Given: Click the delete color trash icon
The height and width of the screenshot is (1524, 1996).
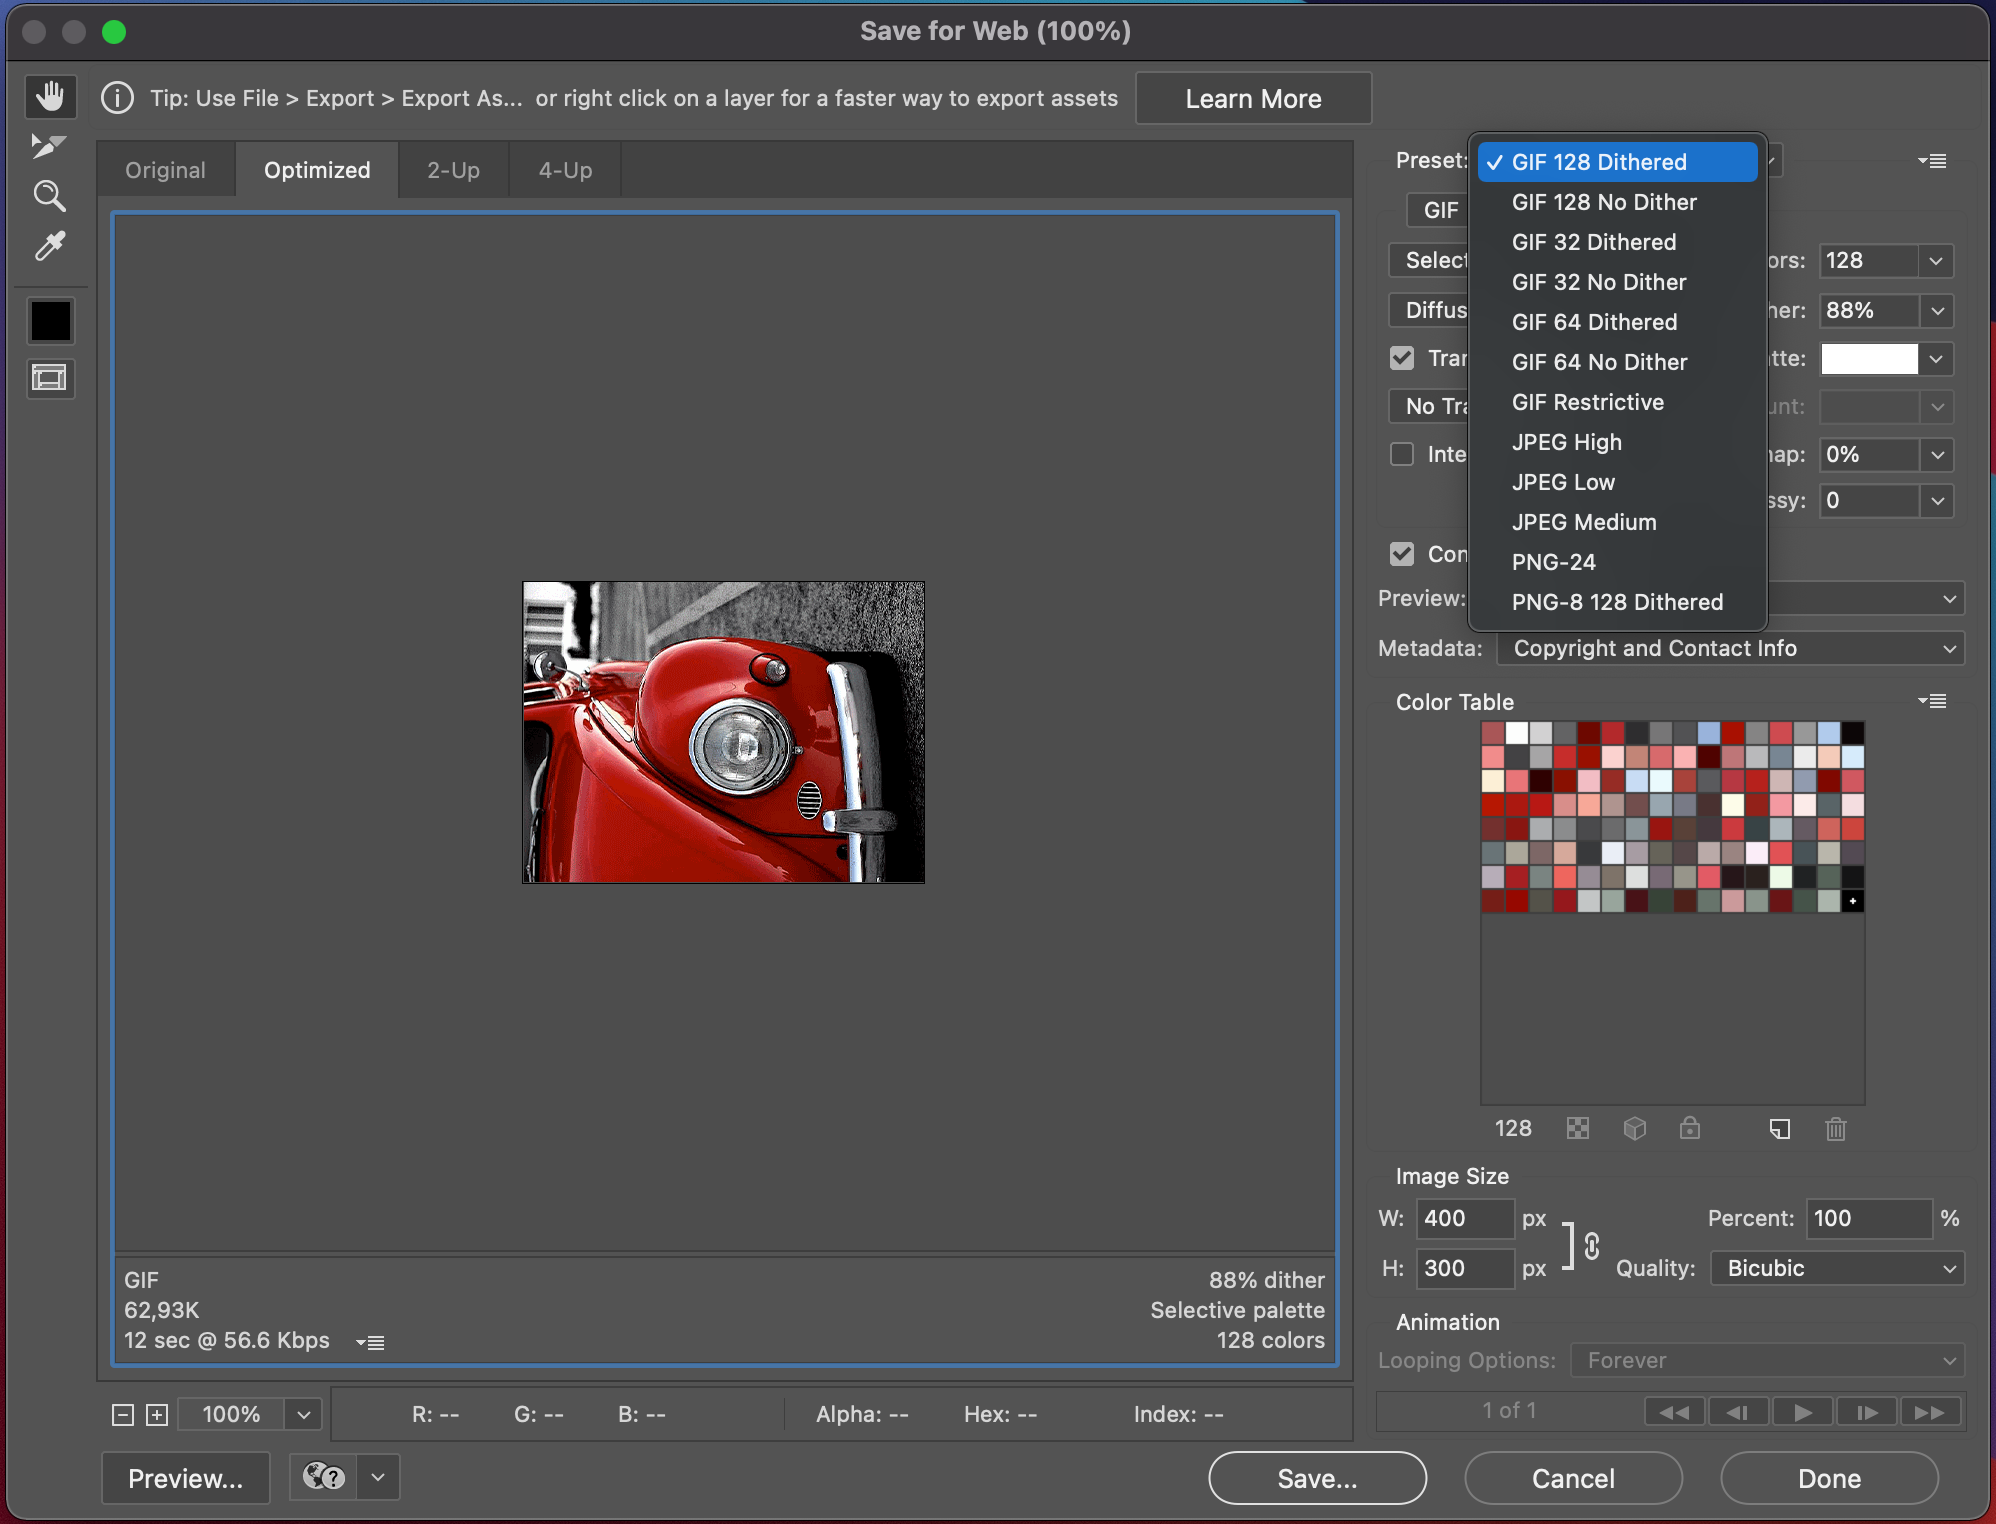Looking at the screenshot, I should pyautogui.click(x=1835, y=1129).
